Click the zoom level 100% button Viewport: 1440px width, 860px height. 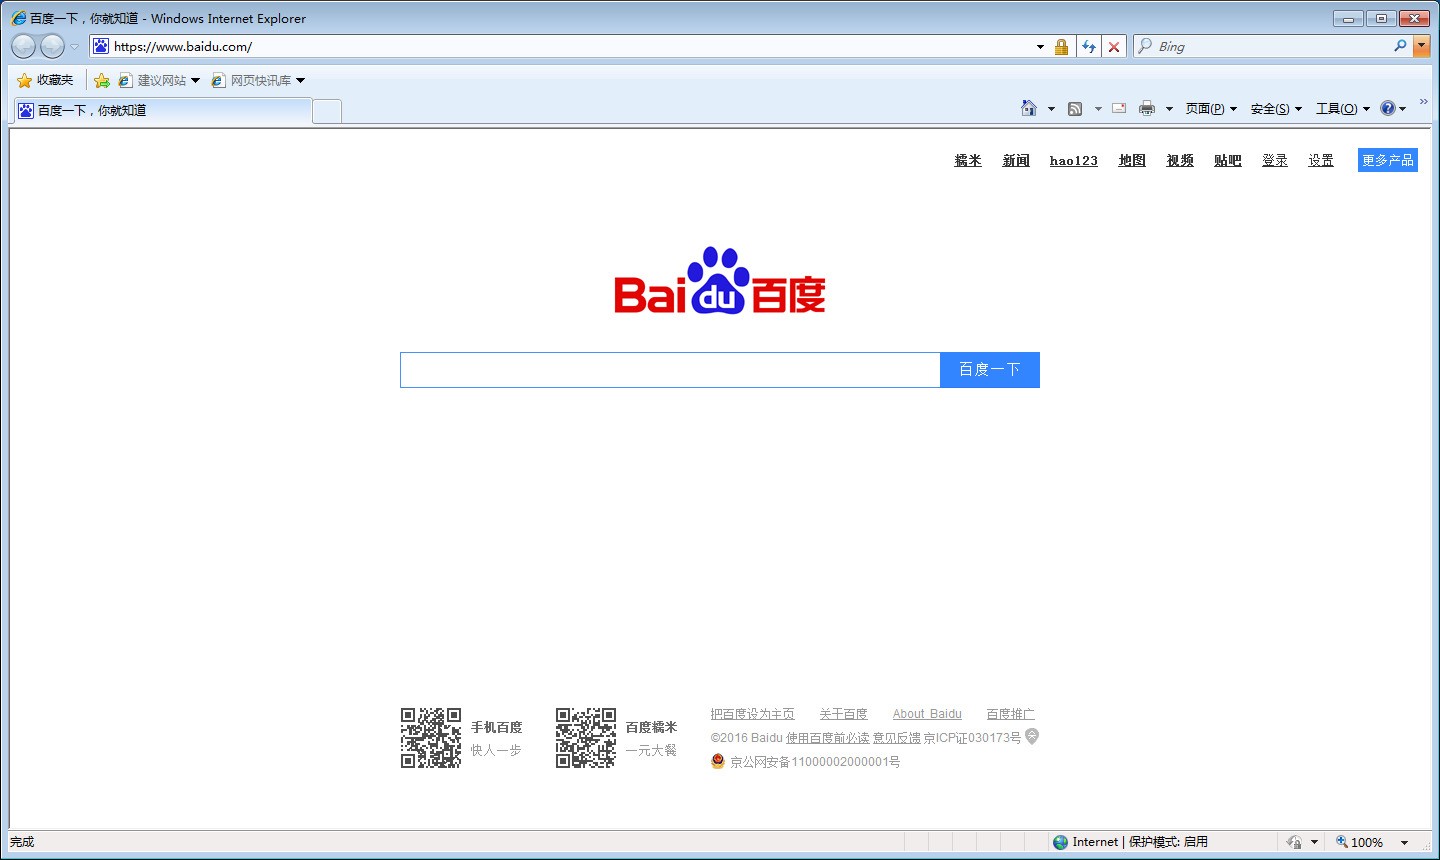pyautogui.click(x=1359, y=842)
